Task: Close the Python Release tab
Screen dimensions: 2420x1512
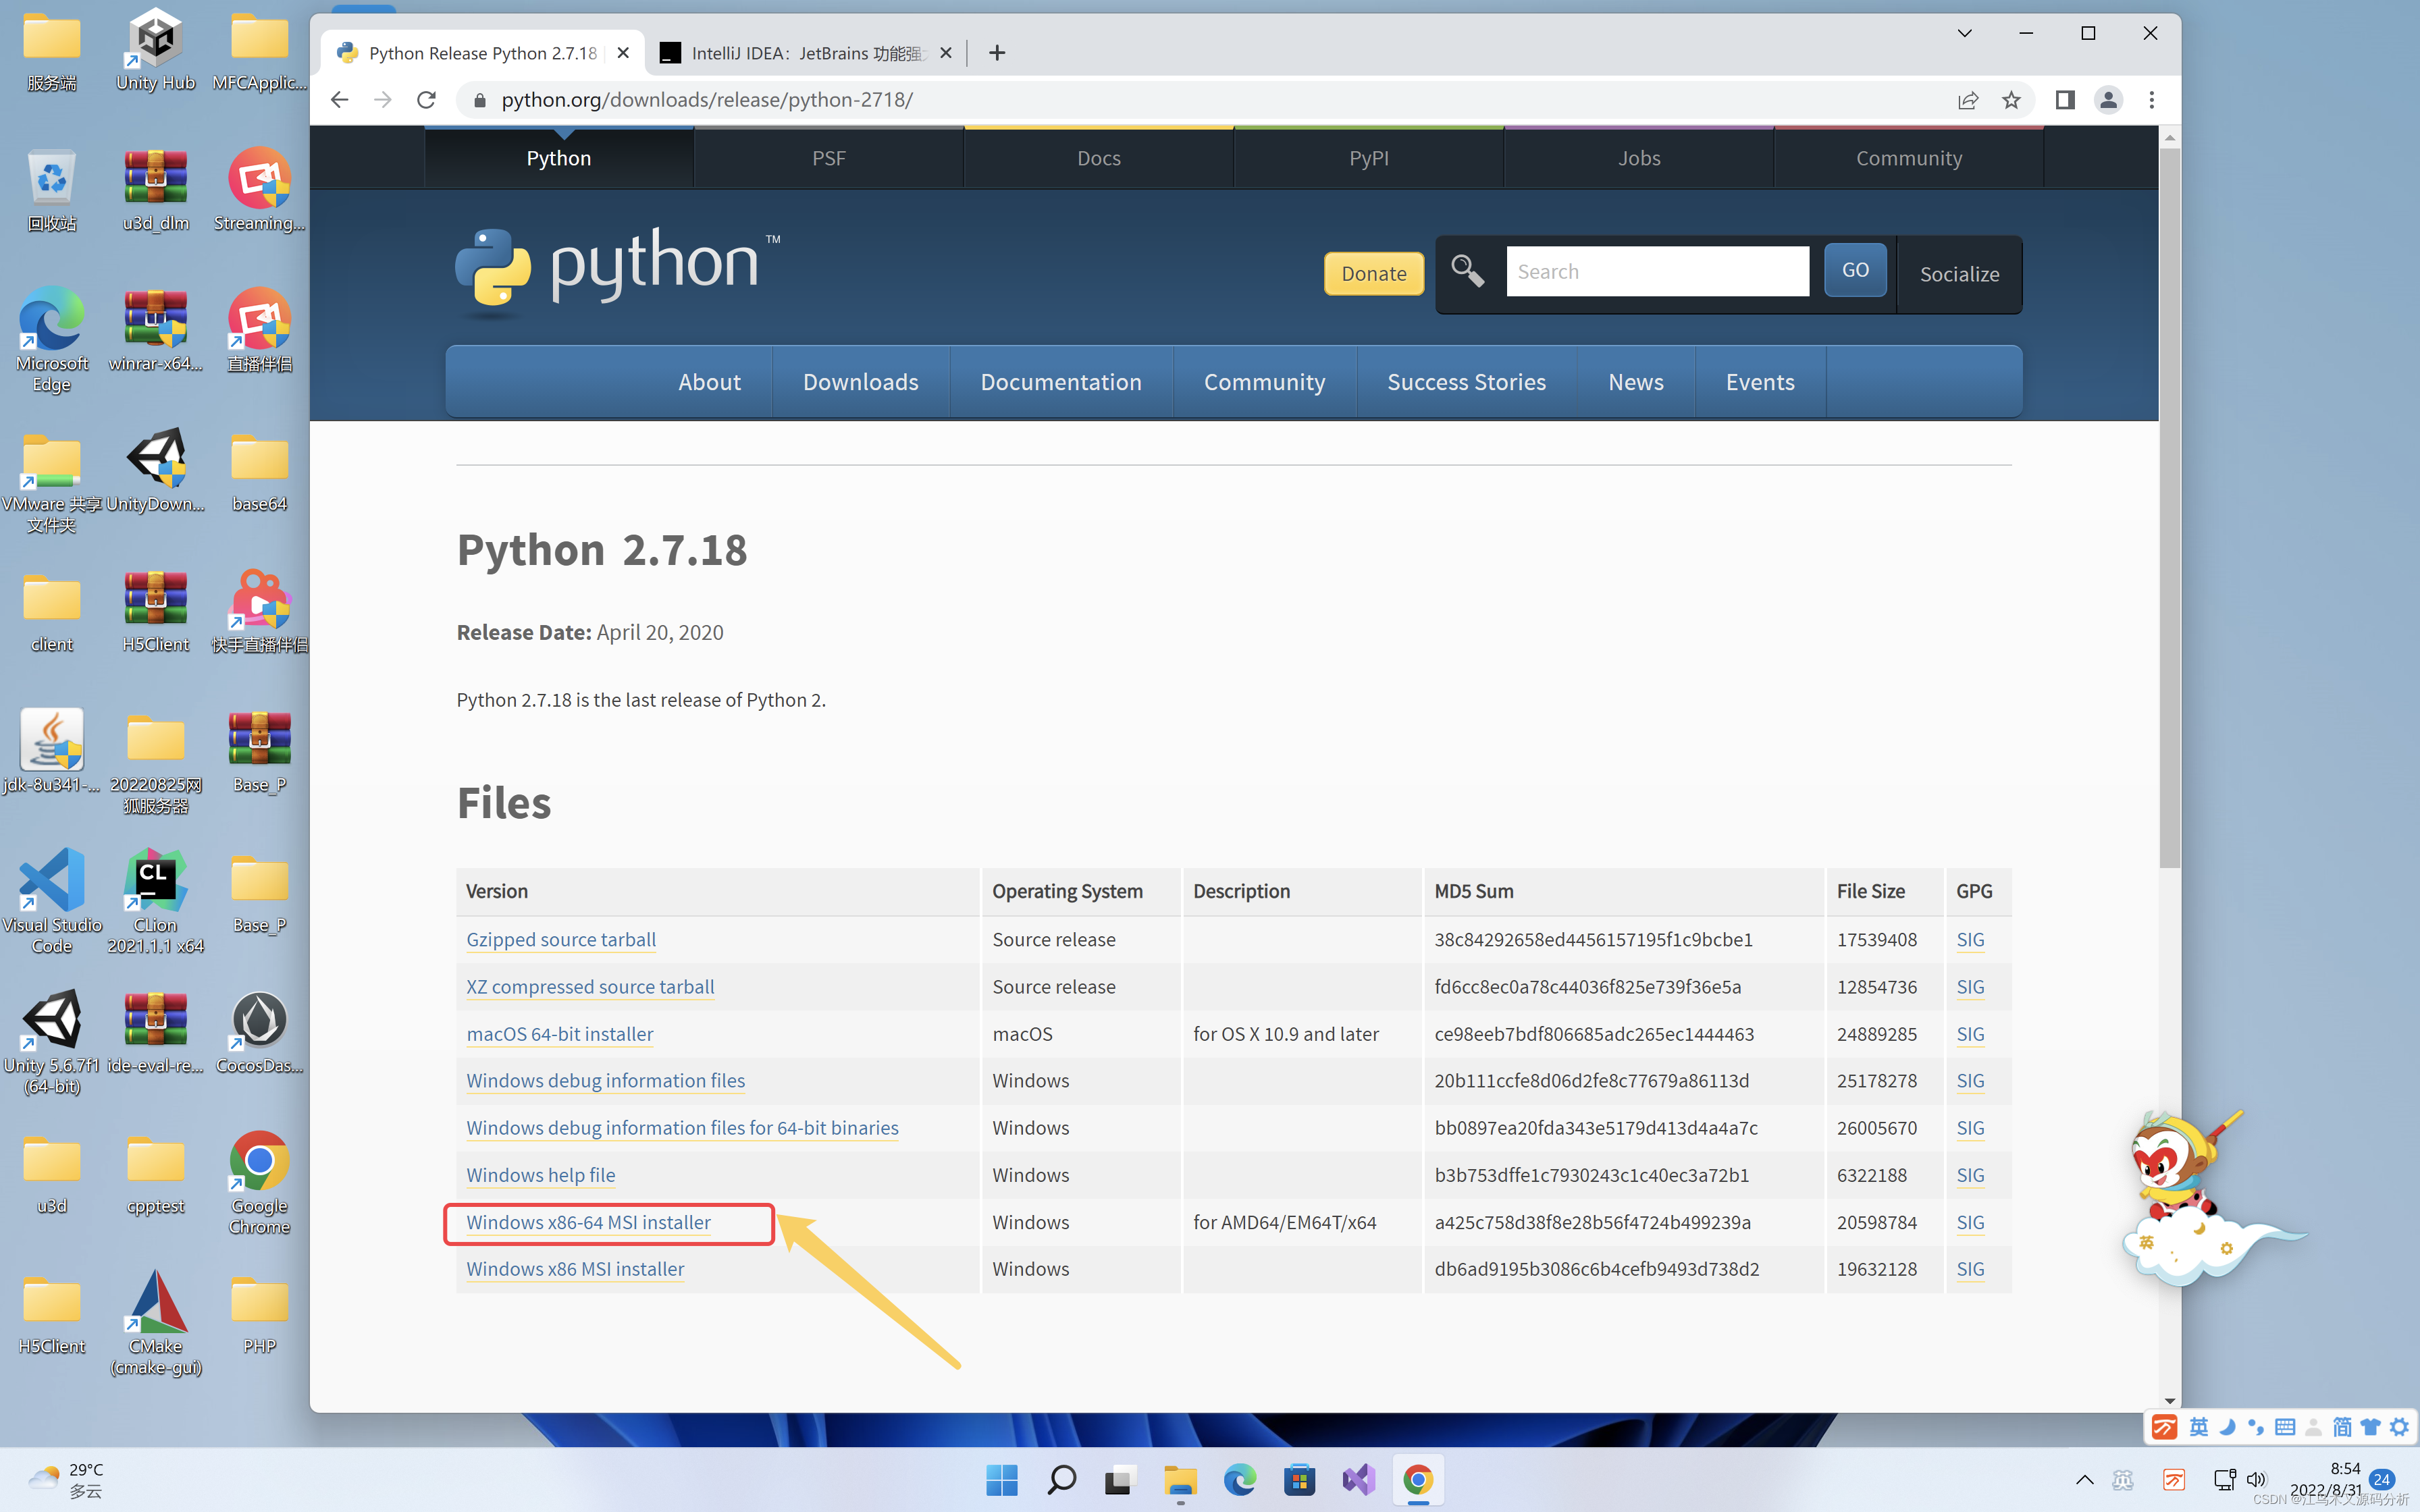Action: point(623,53)
